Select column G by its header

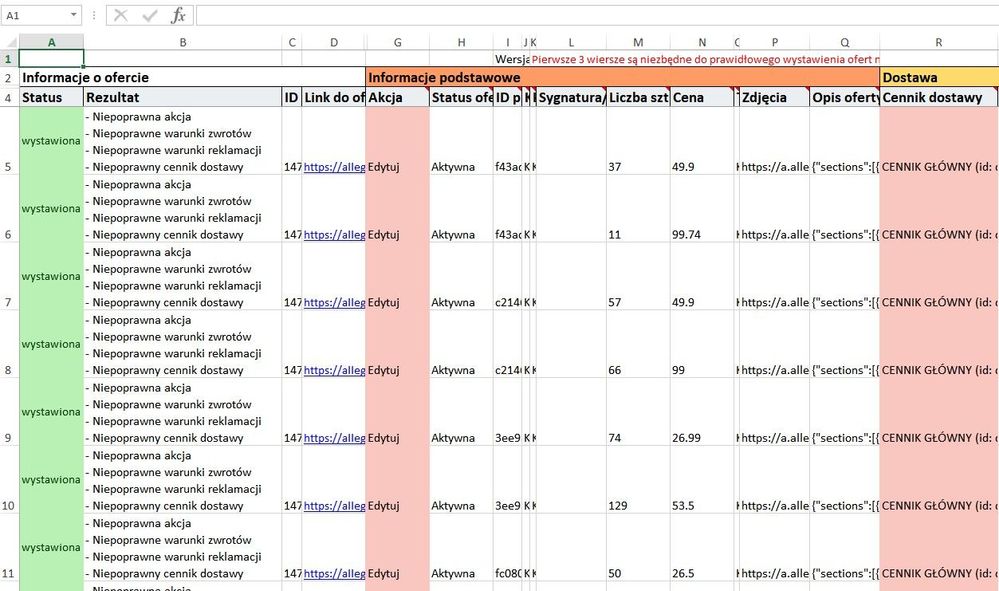[398, 43]
